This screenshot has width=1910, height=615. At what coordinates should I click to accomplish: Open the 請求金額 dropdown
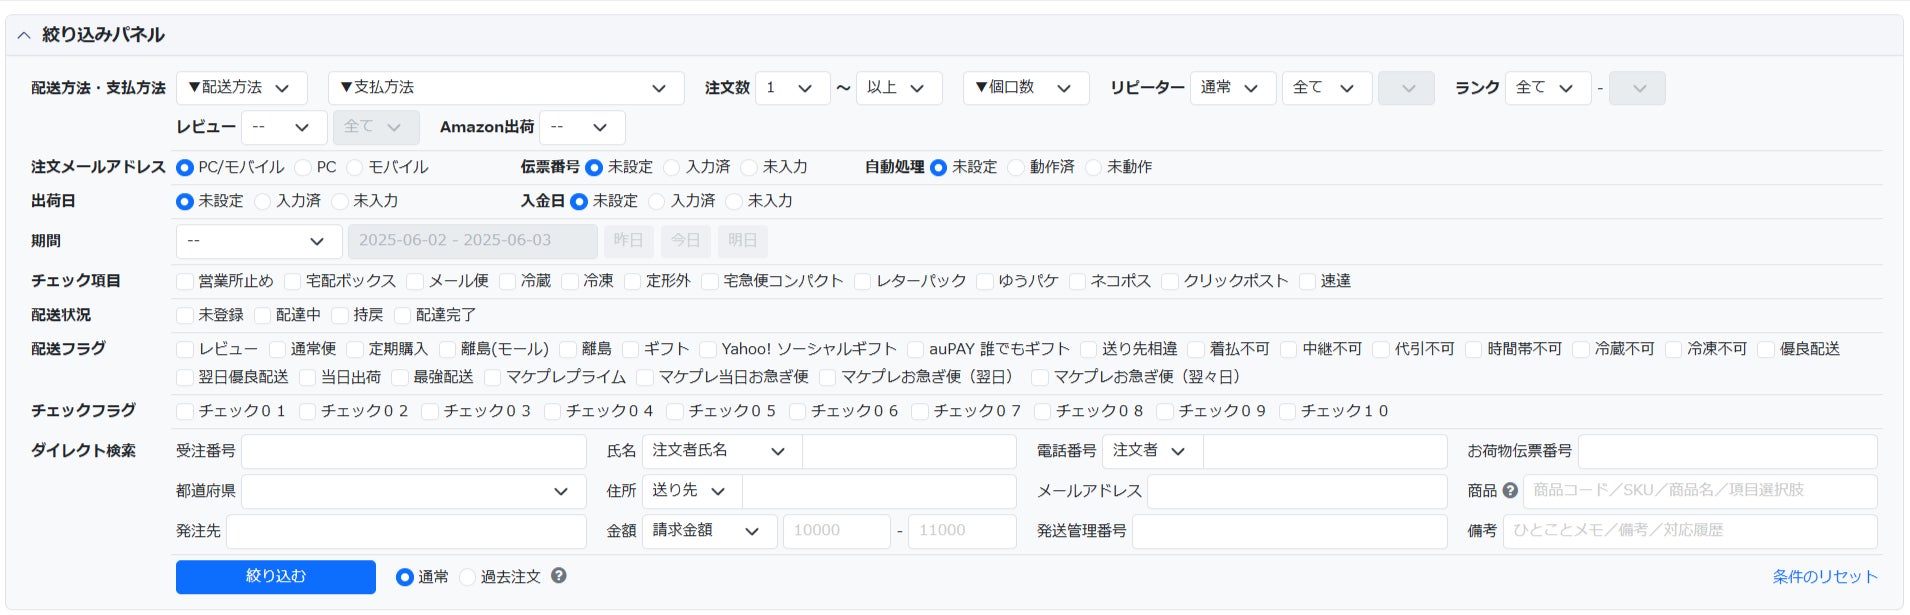click(709, 531)
